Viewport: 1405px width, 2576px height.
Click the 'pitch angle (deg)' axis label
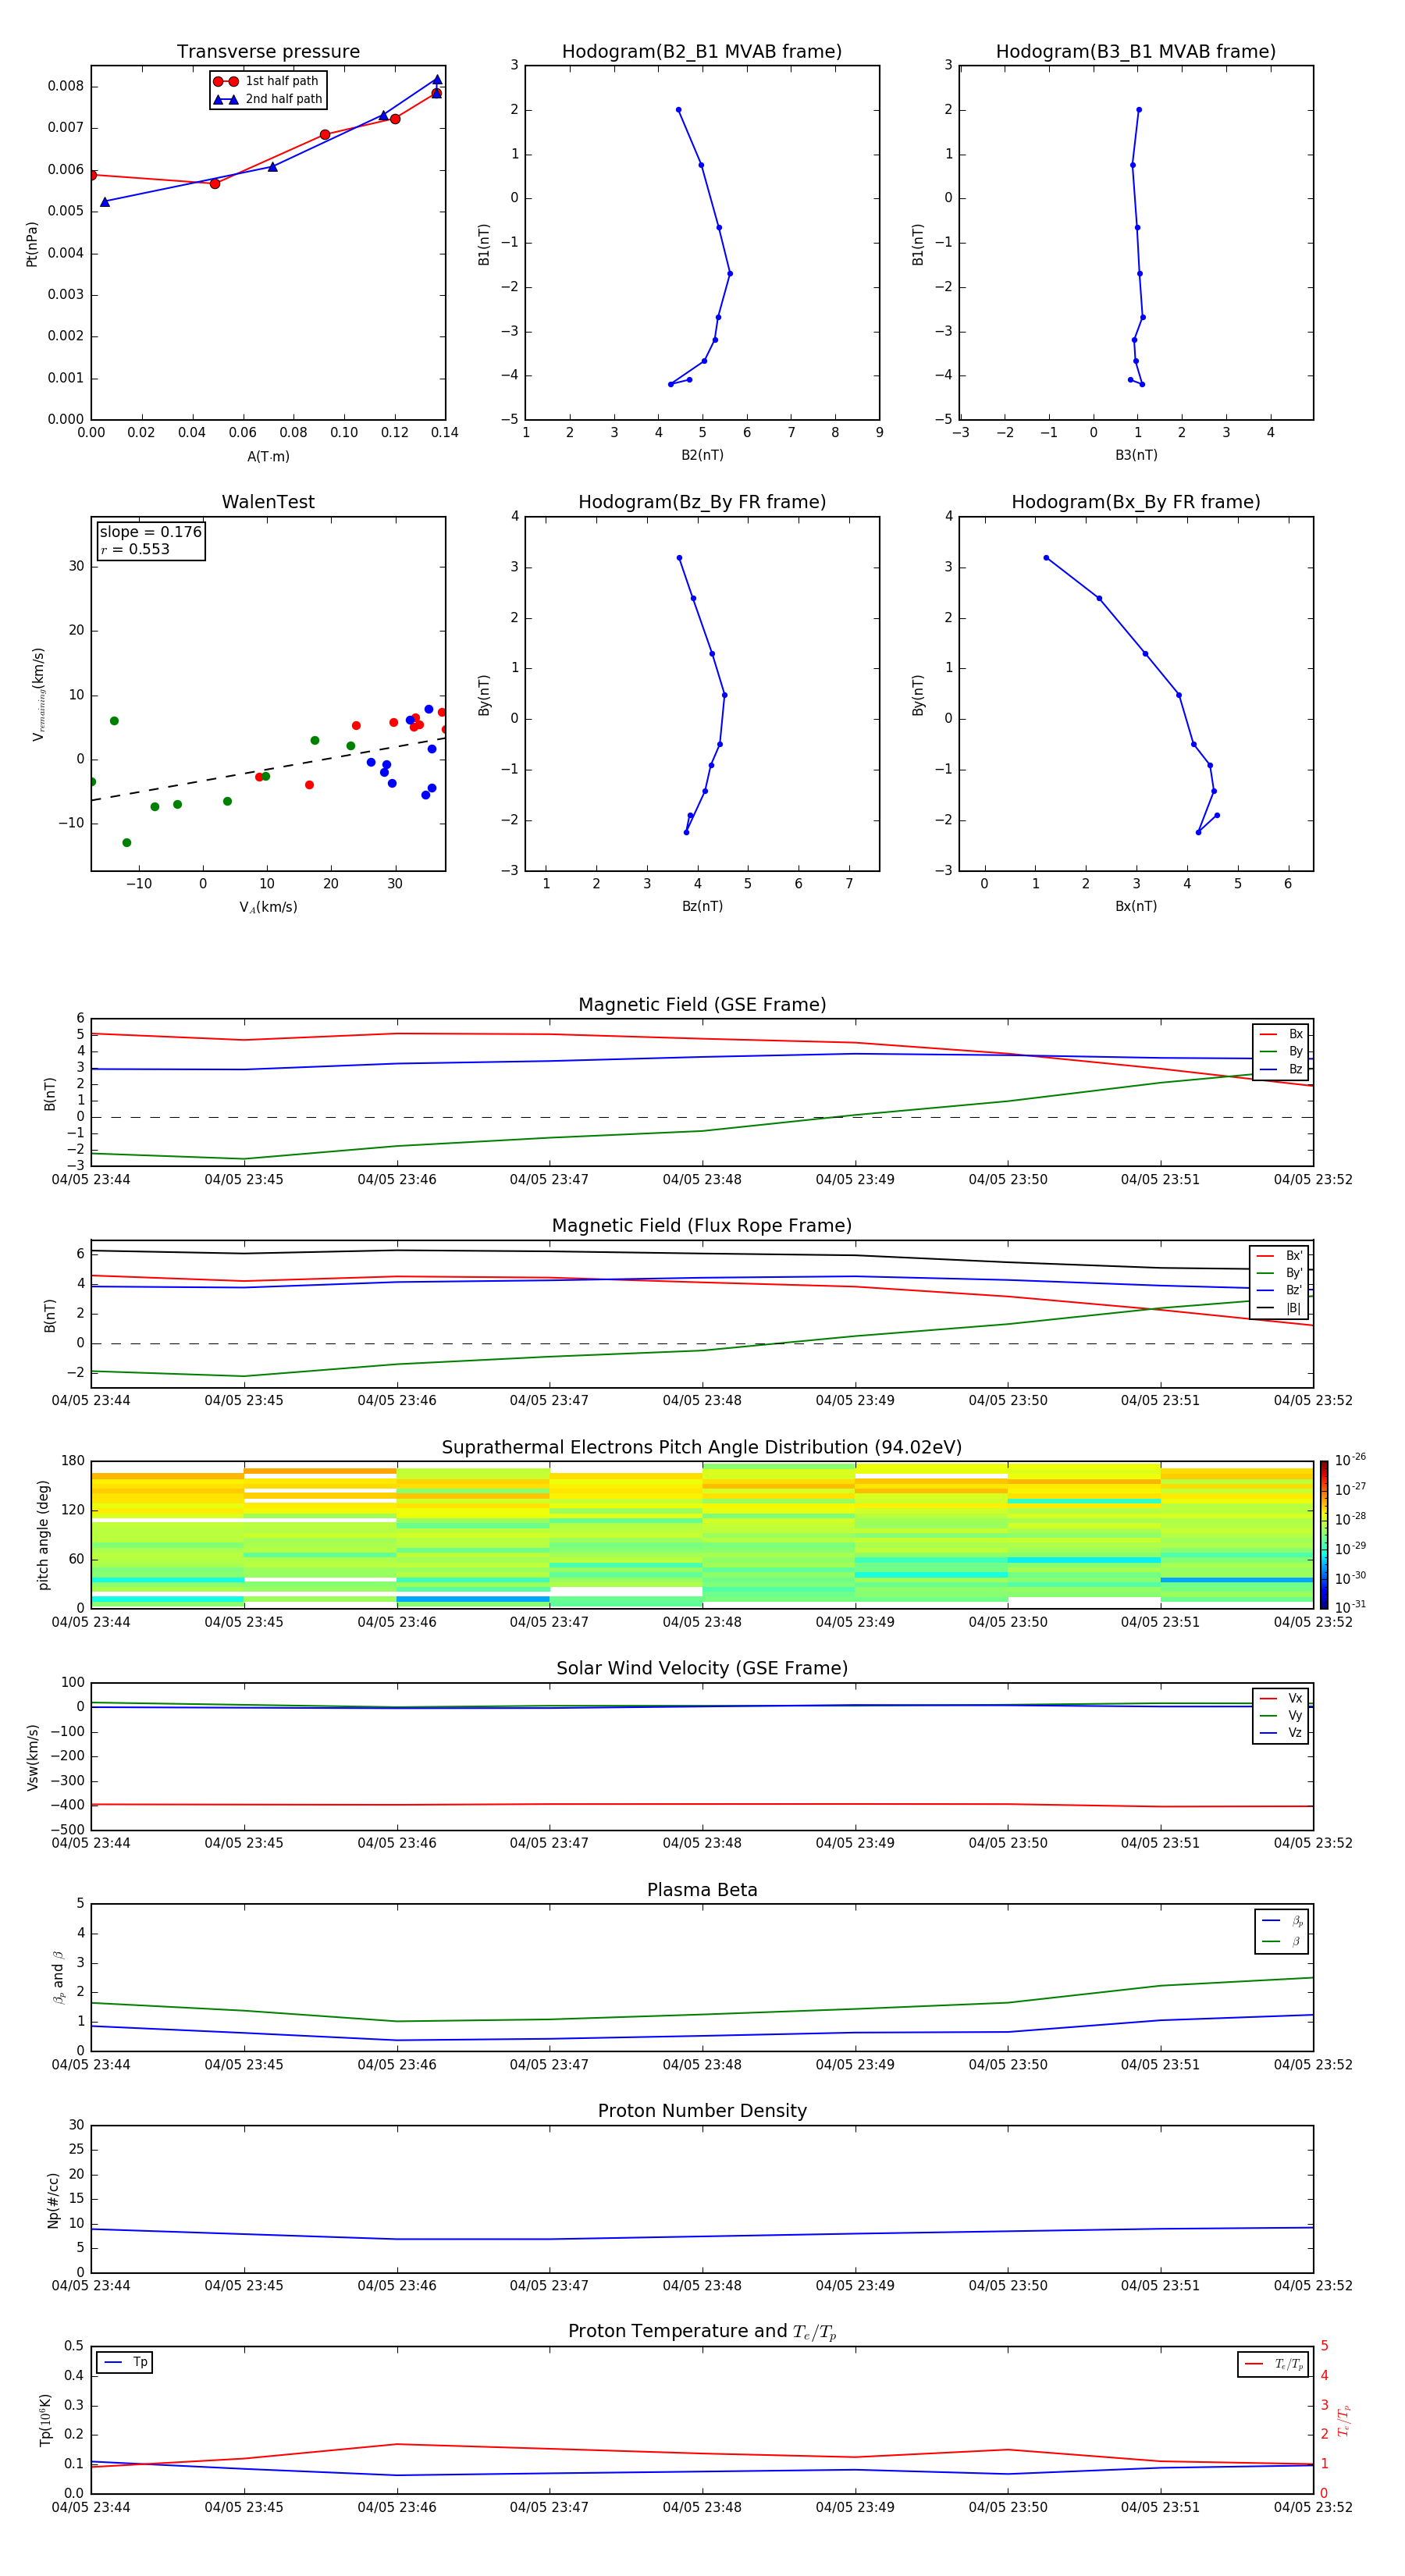(x=43, y=1535)
